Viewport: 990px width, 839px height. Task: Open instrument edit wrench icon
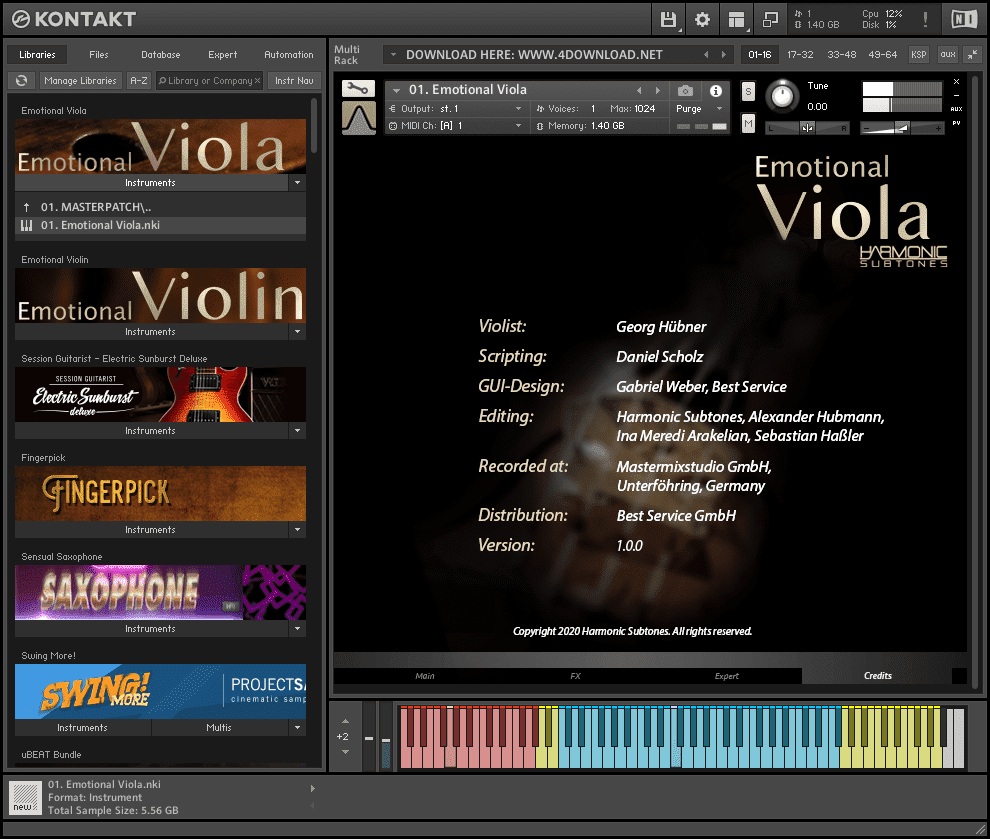point(358,89)
